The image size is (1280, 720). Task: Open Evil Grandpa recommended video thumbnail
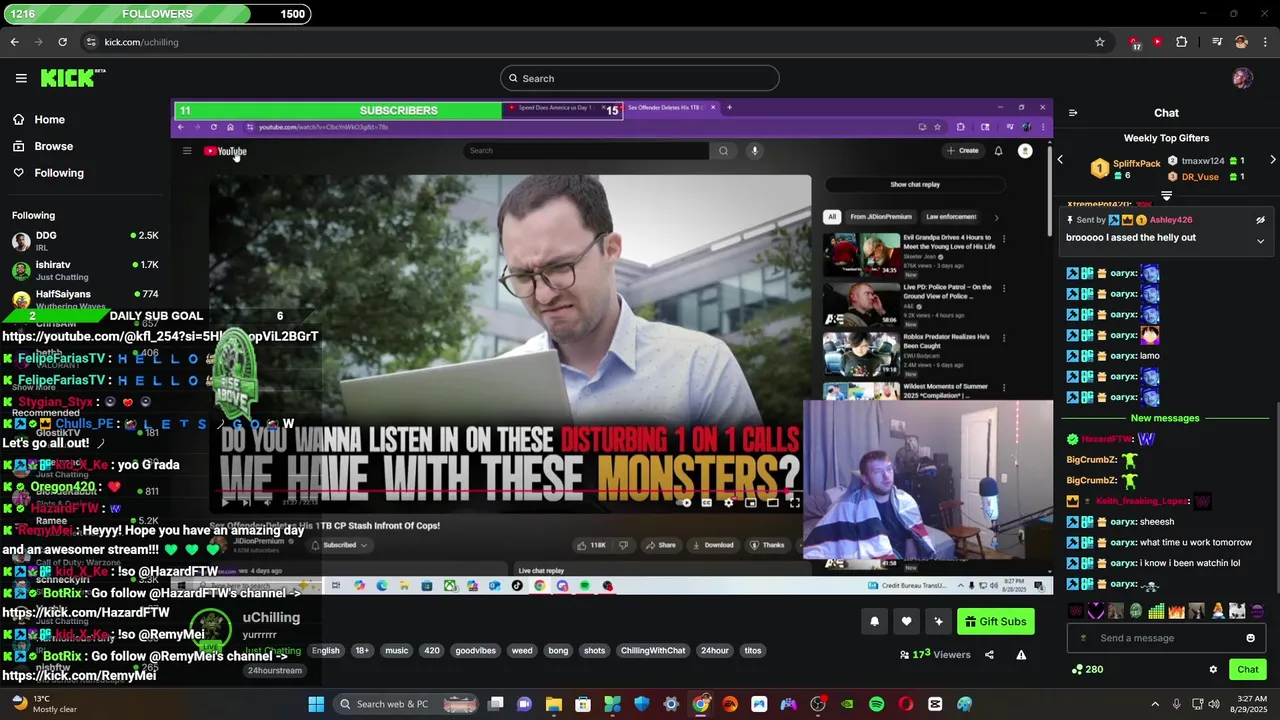pos(861,255)
